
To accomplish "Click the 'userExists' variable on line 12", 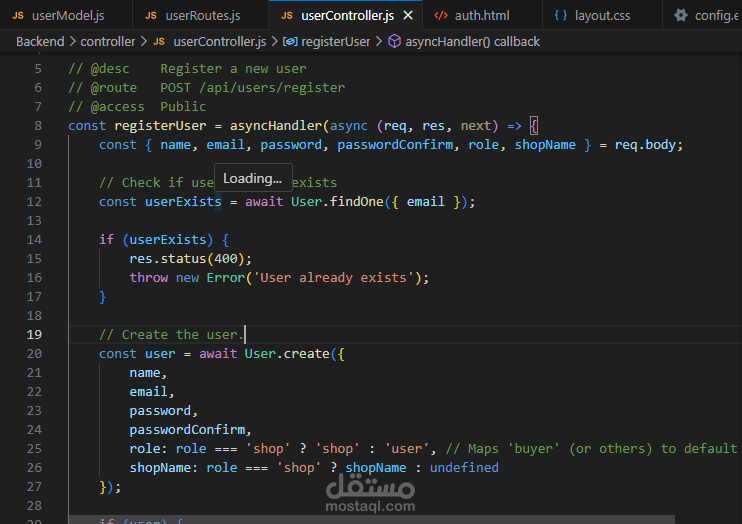I will pos(183,202).
